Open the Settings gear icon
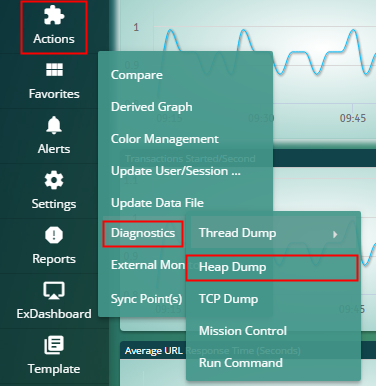The image size is (376, 386). pos(54,180)
